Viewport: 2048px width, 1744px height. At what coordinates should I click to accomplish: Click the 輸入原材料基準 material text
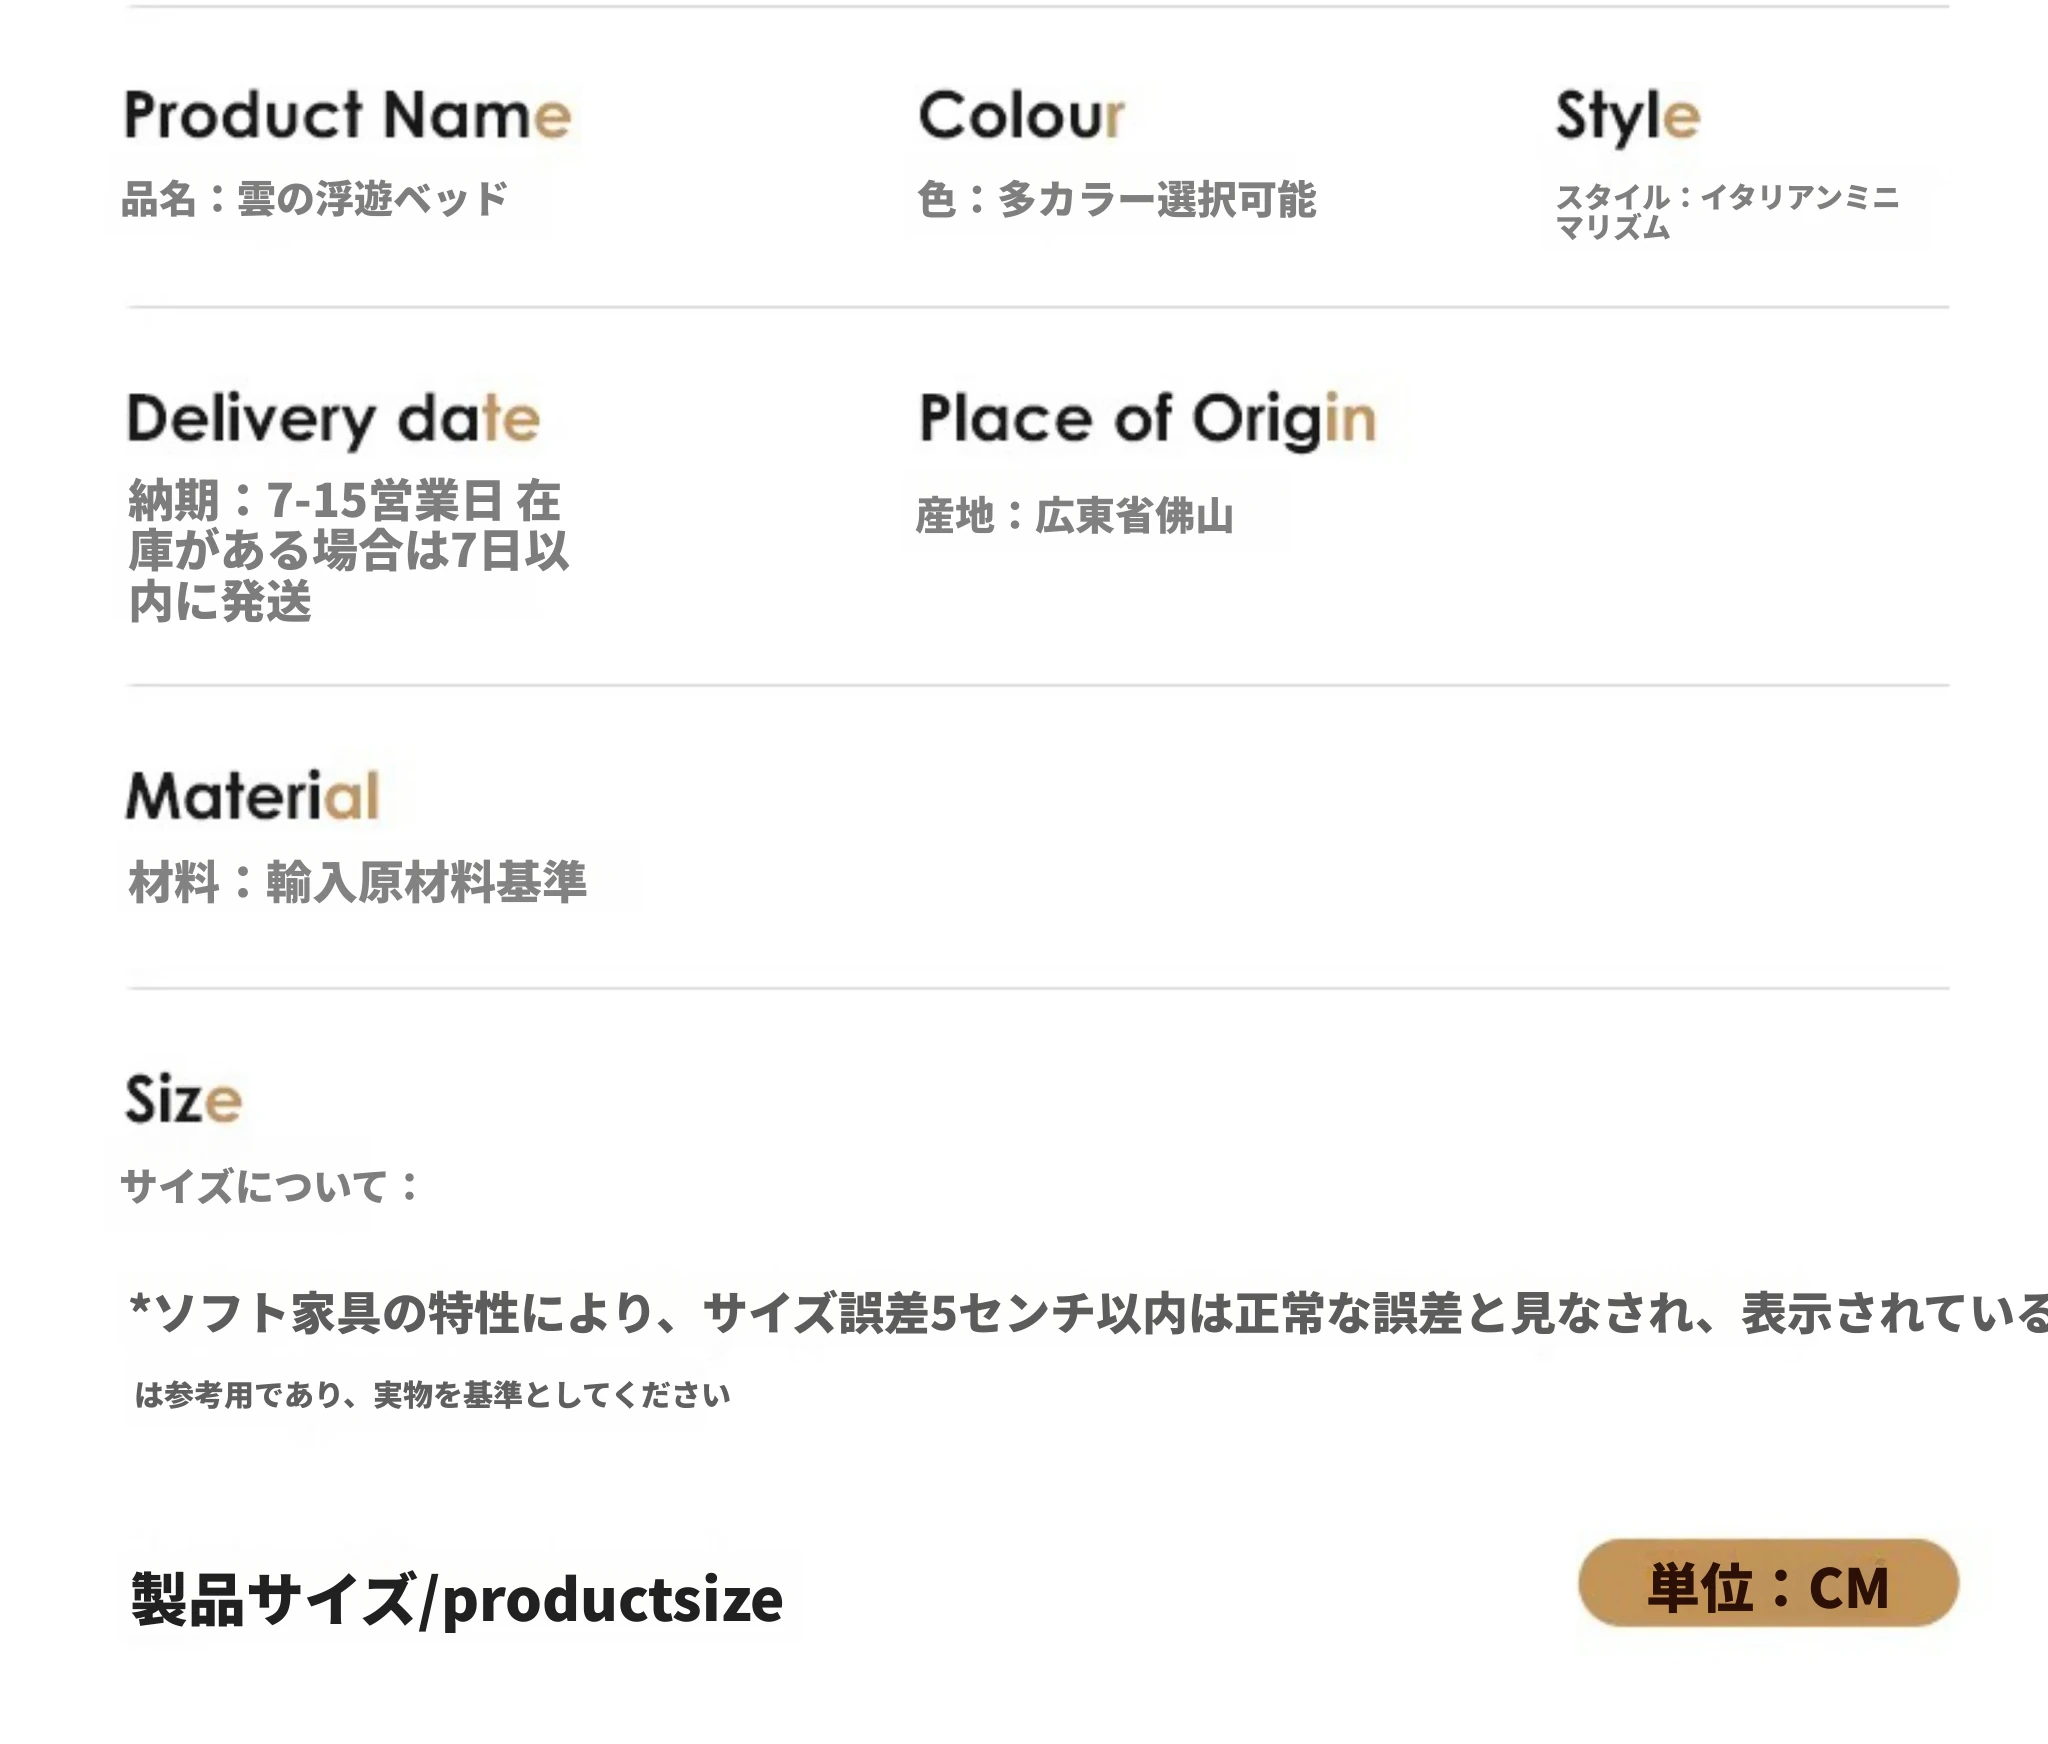point(357,882)
